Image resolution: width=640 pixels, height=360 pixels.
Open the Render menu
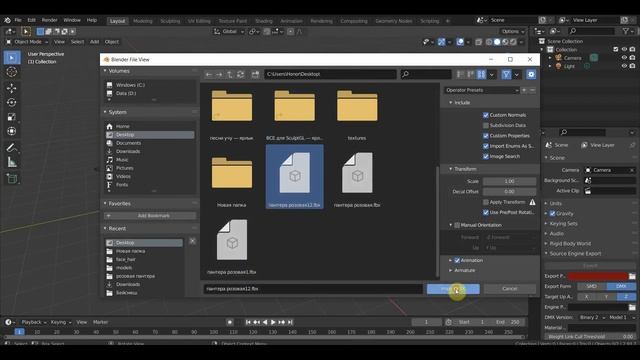point(49,20)
